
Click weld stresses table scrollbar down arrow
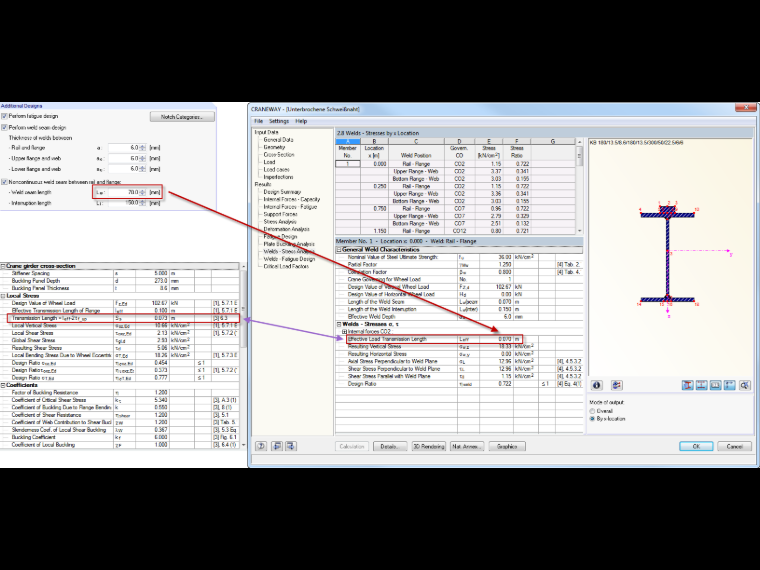(579, 231)
